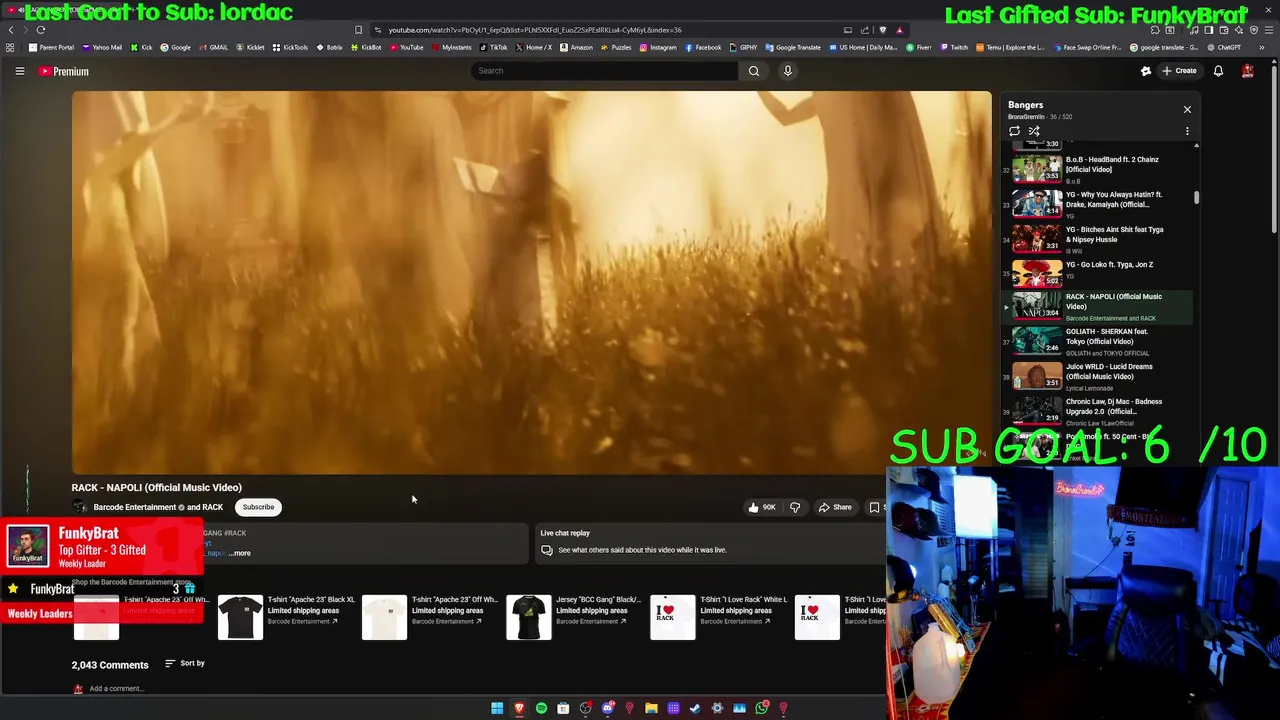Select YG - Bitches Aint Shit playlist entry
This screenshot has height=720, width=1280.
tap(1097, 238)
